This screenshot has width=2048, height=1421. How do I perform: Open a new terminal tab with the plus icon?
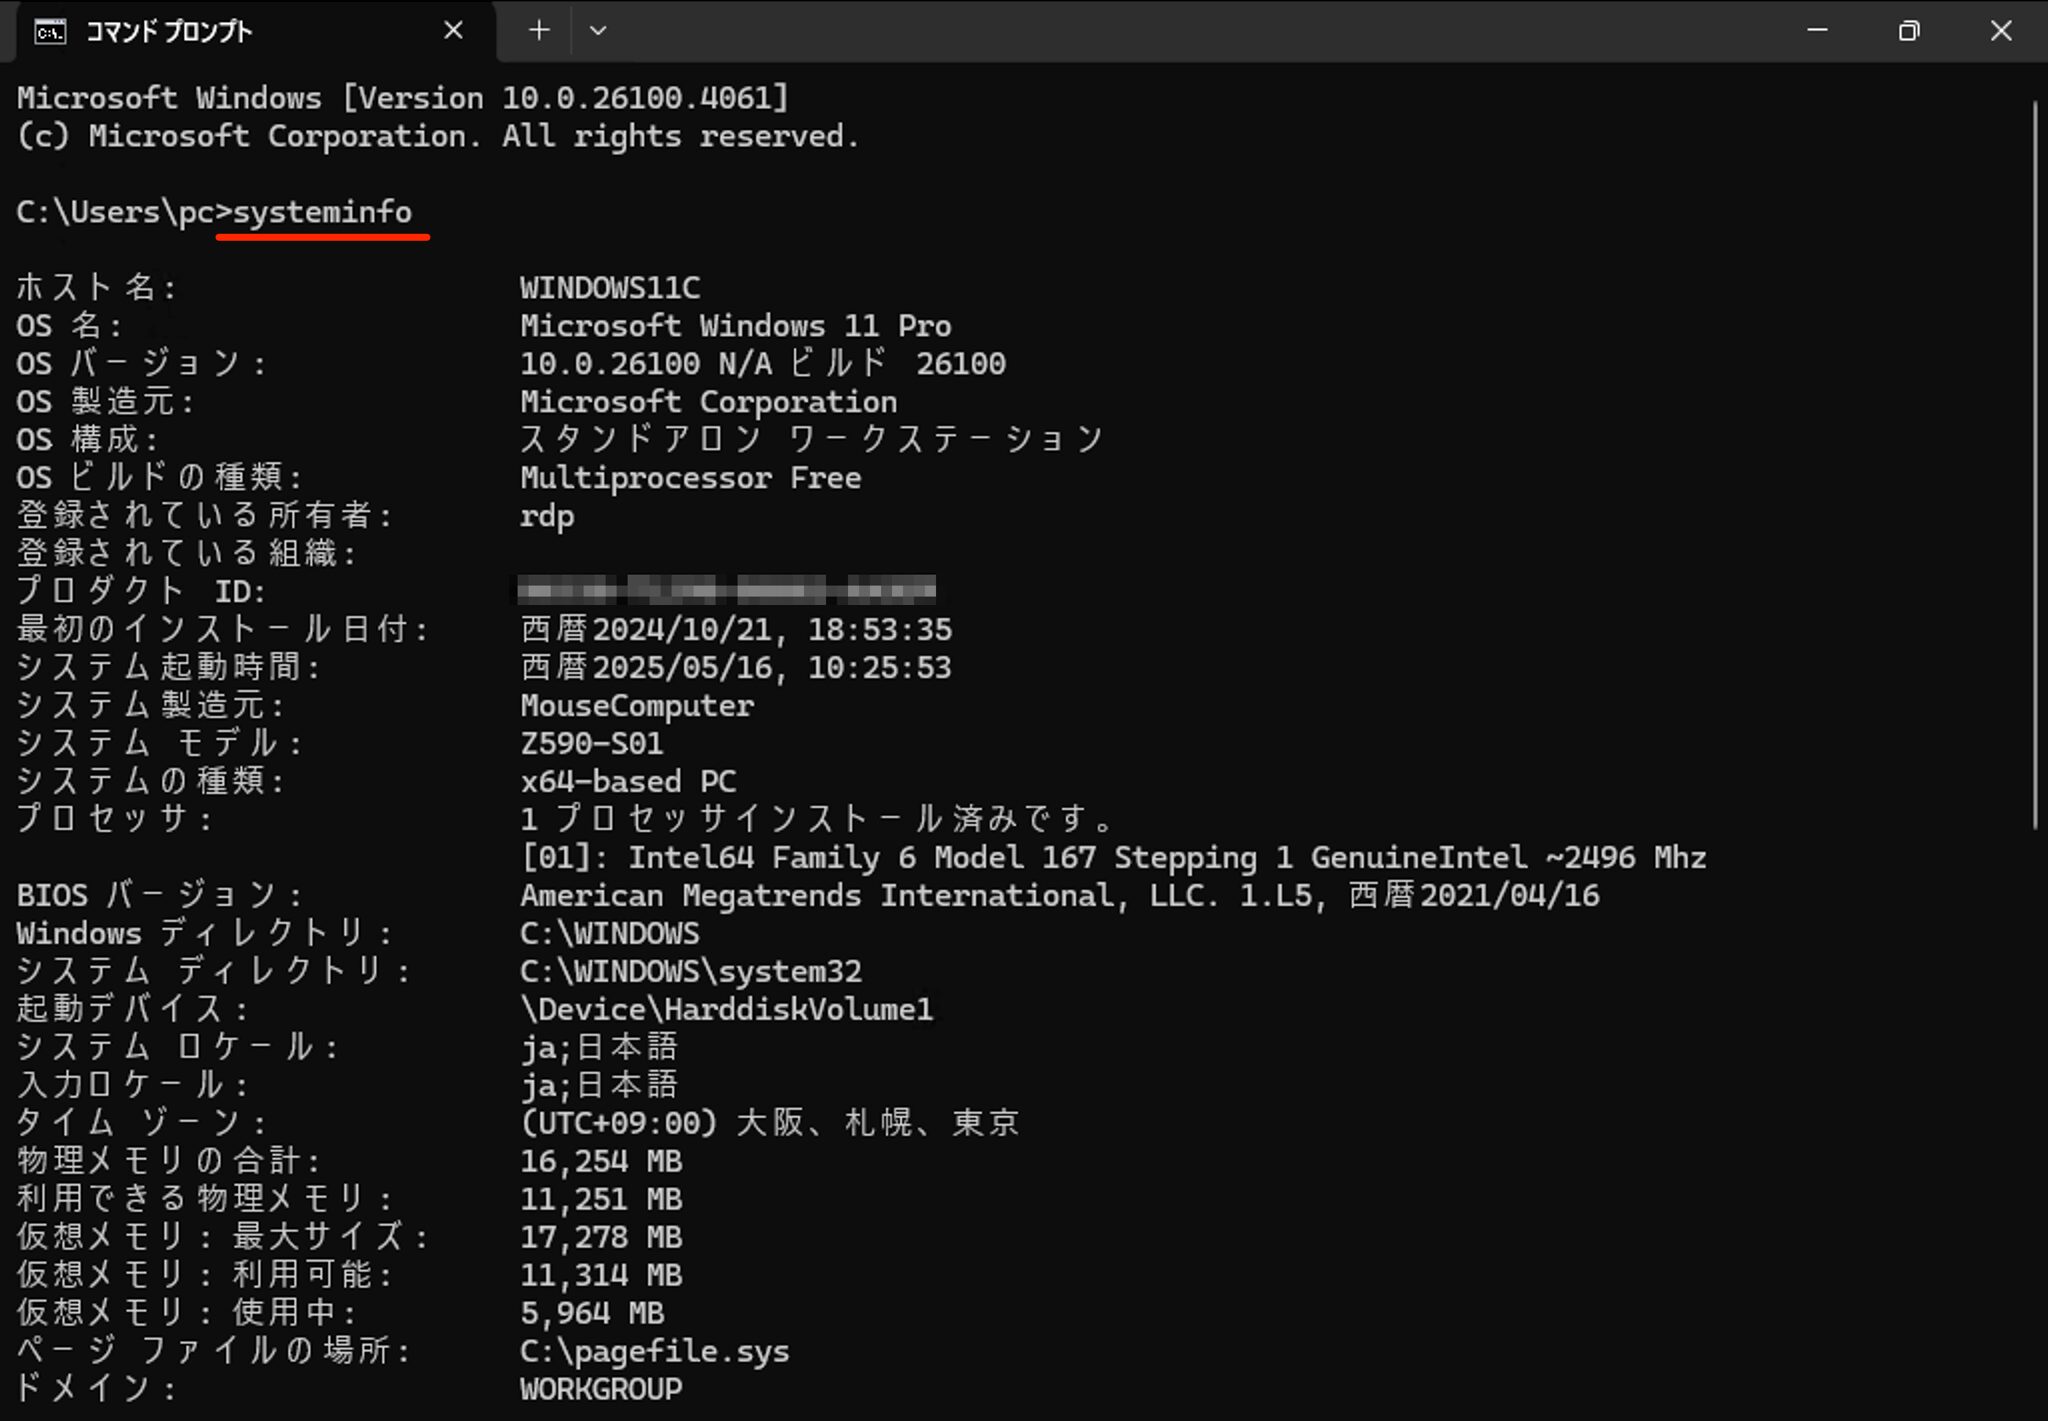point(539,30)
